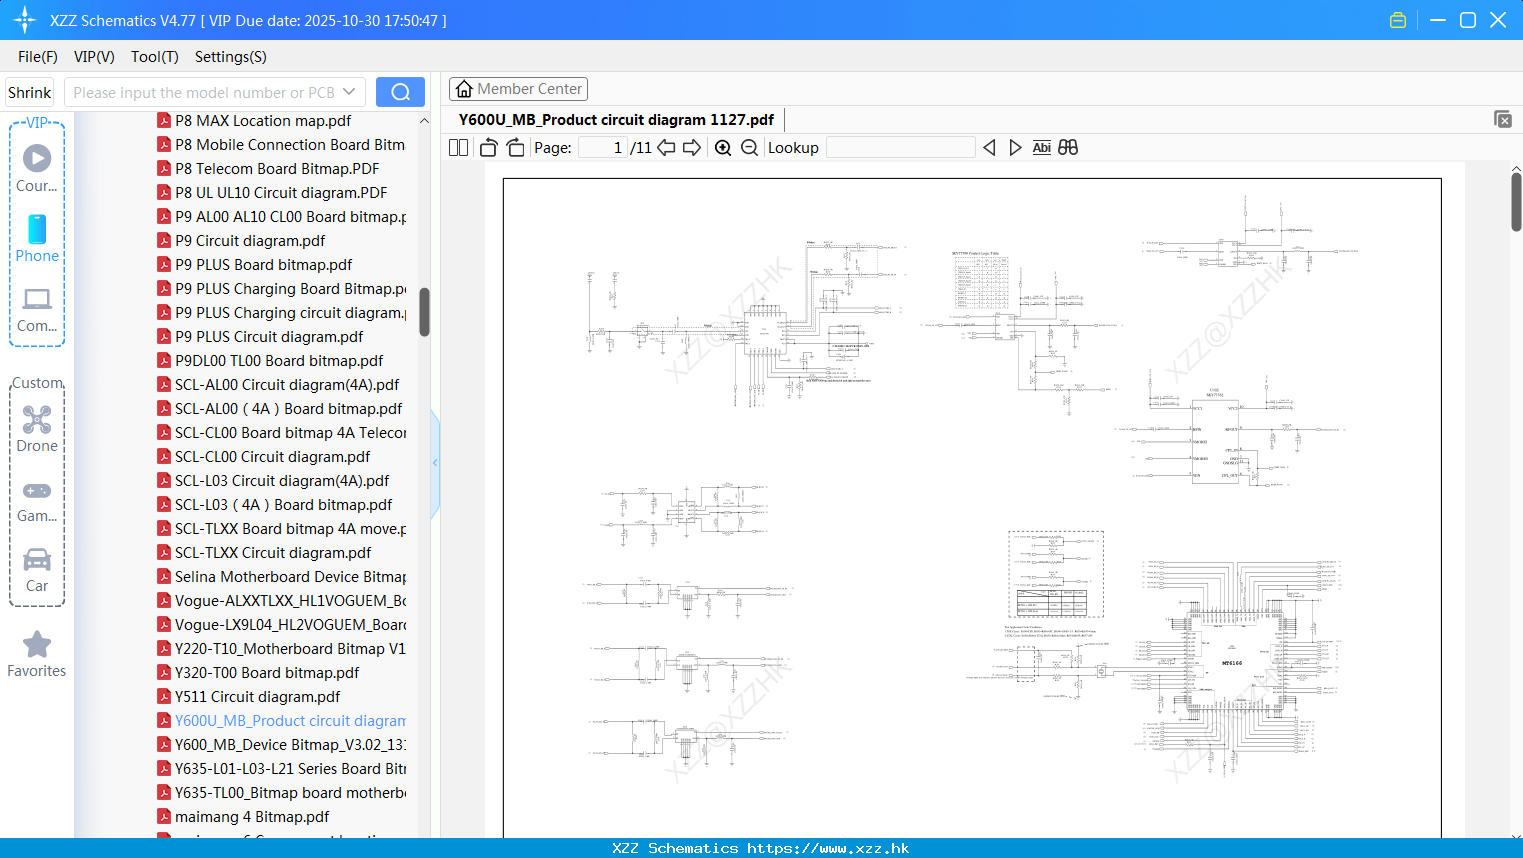Click the Shrink button
Viewport: 1523px width, 858px height.
[29, 92]
